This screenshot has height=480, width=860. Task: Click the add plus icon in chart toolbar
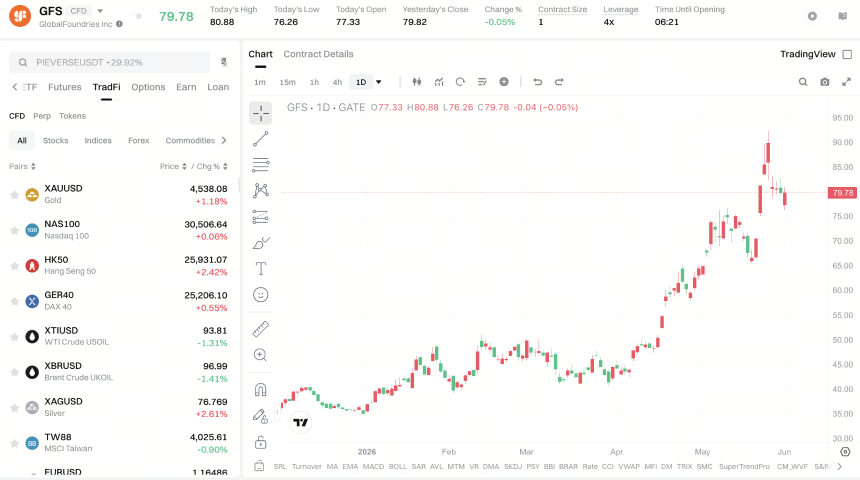click(x=503, y=82)
